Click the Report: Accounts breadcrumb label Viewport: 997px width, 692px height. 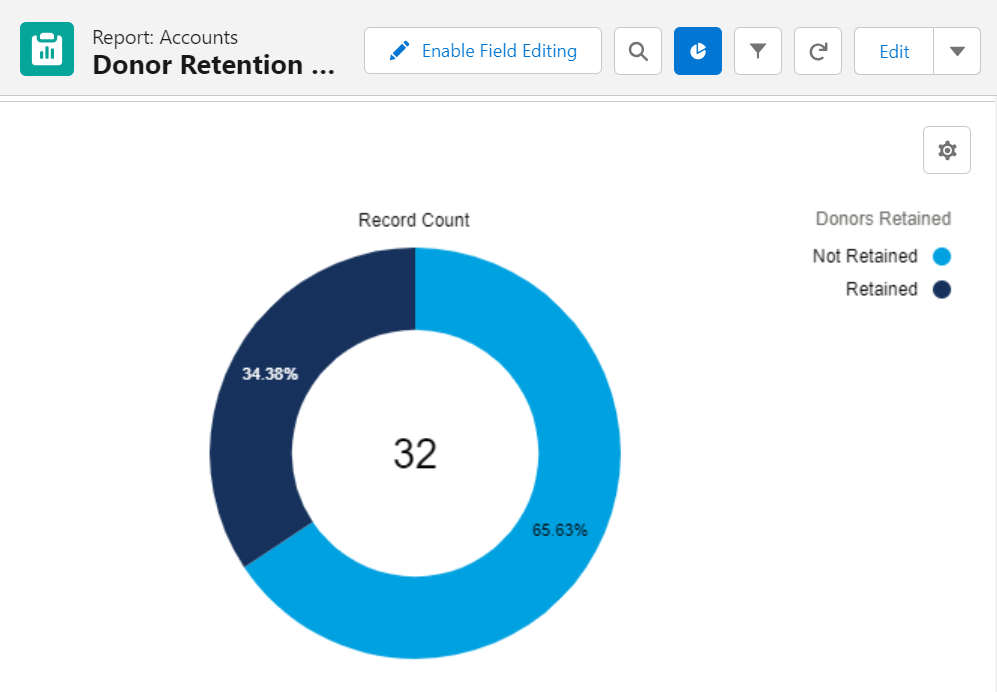pyautogui.click(x=165, y=37)
